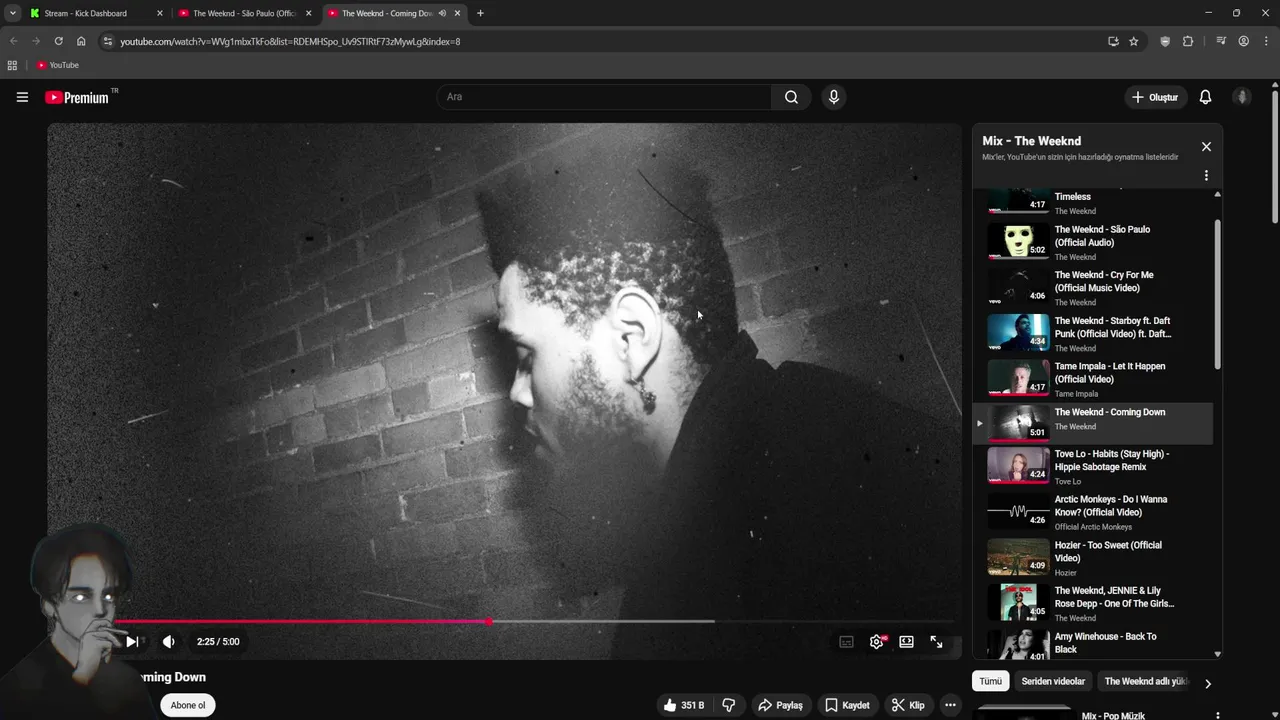This screenshot has width=1280, height=720.
Task: Play Starboy ft. Daft Punk thumbnail
Action: coord(1018,333)
